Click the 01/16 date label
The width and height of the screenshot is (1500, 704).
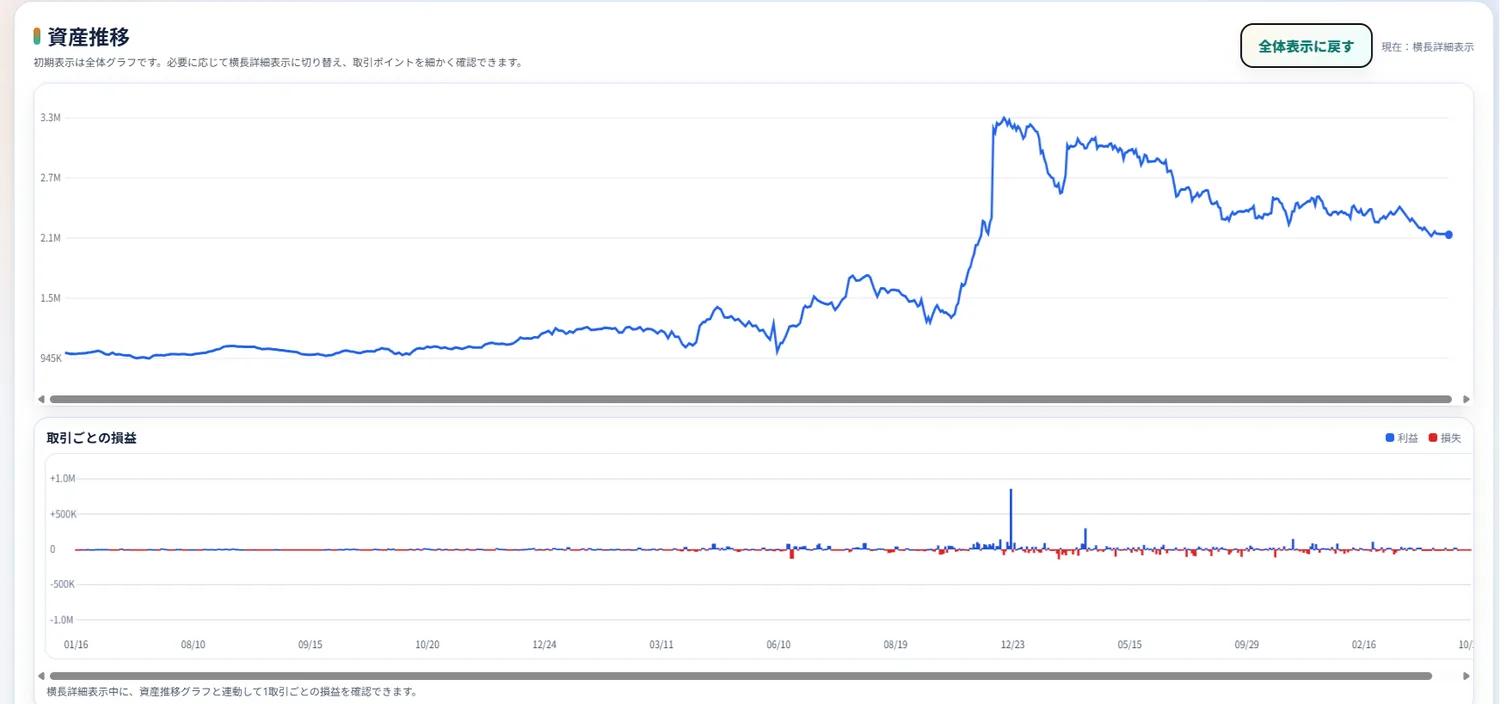(76, 645)
